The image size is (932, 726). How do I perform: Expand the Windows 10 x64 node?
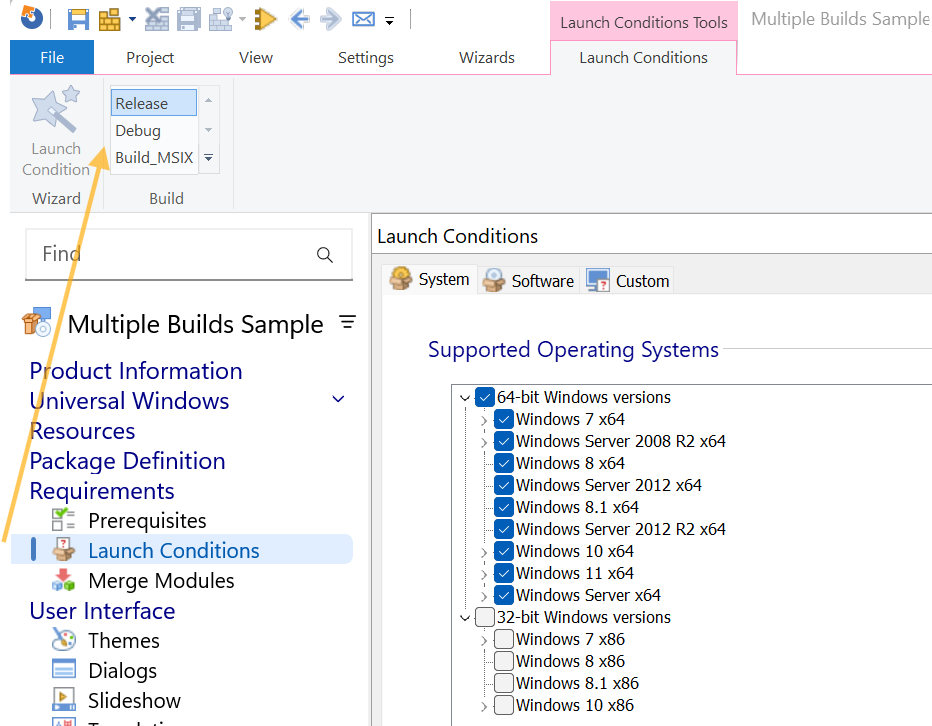484,552
